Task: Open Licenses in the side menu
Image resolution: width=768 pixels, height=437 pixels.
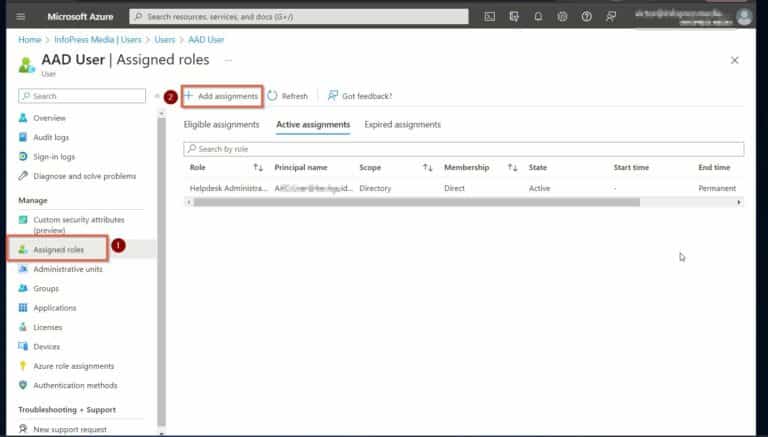Action: point(48,327)
